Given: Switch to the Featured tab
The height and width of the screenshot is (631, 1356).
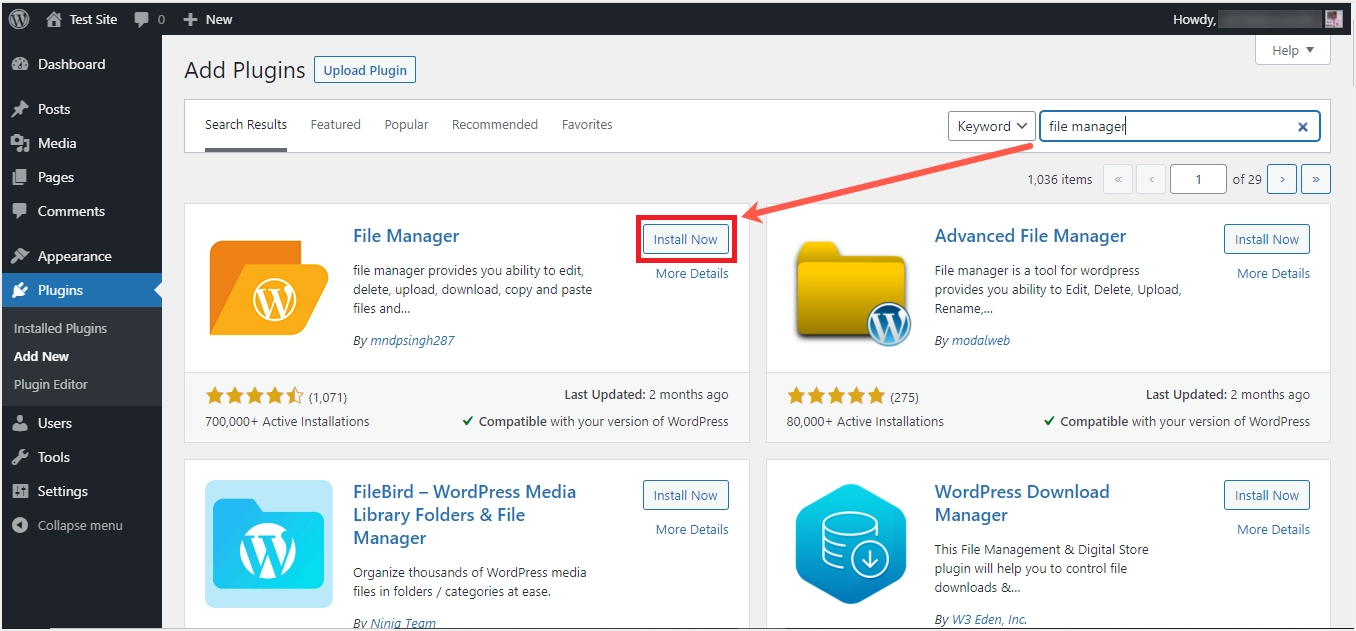Looking at the screenshot, I should 335,125.
